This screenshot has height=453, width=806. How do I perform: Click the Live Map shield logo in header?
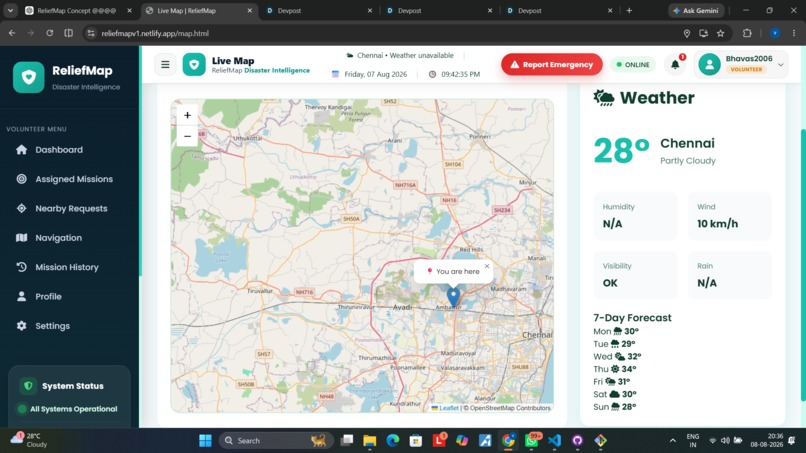click(194, 64)
